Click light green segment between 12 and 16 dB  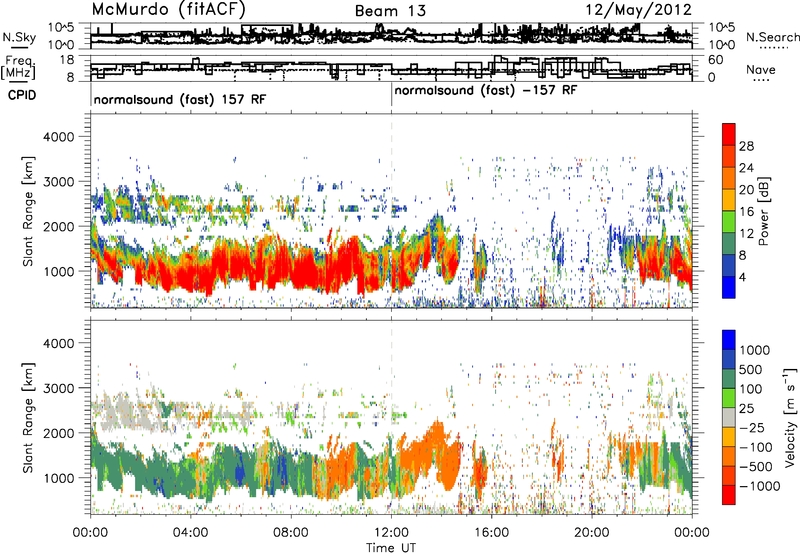[729, 222]
